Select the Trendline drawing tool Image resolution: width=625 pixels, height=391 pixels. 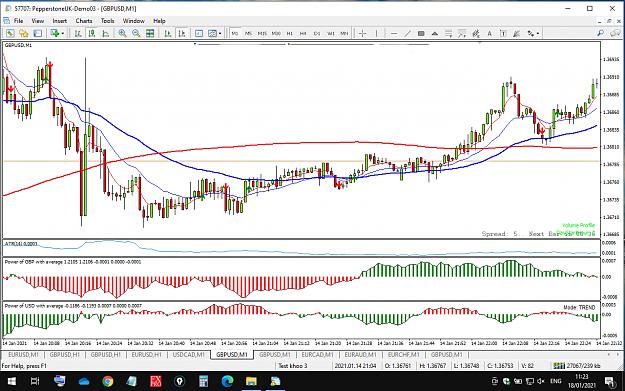tap(407, 33)
